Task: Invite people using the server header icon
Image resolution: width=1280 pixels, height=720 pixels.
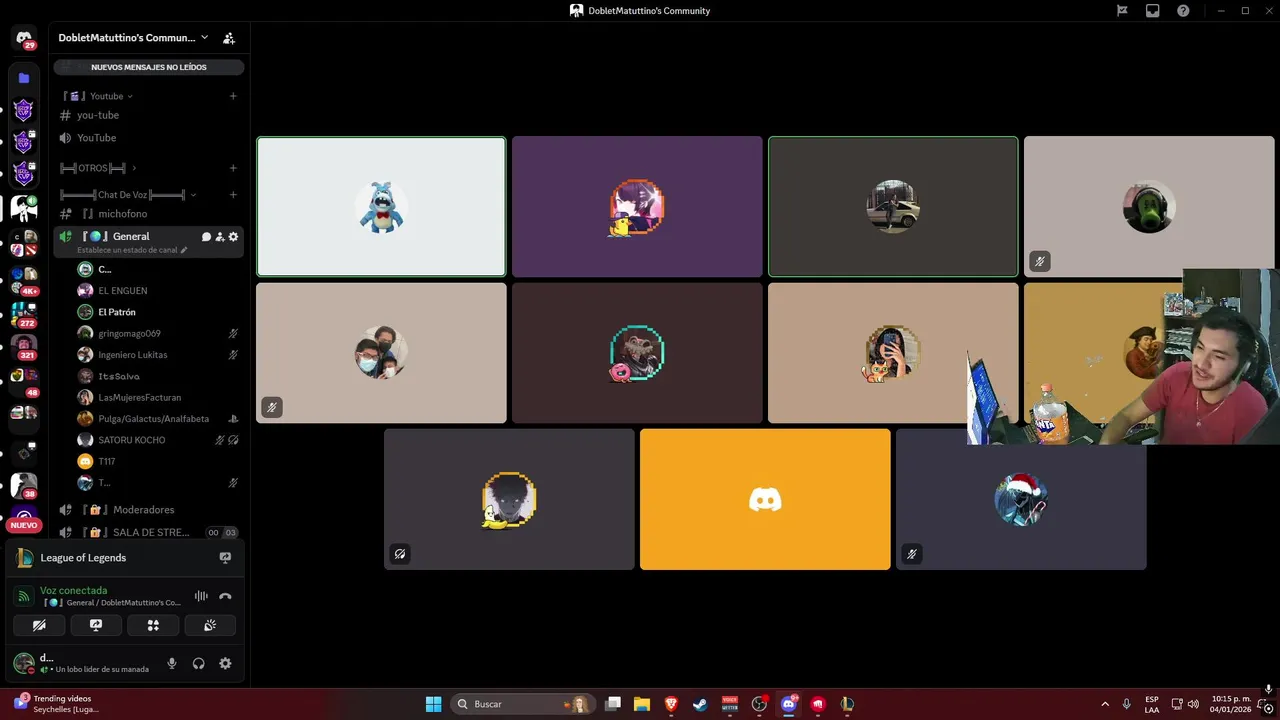Action: pyautogui.click(x=229, y=38)
